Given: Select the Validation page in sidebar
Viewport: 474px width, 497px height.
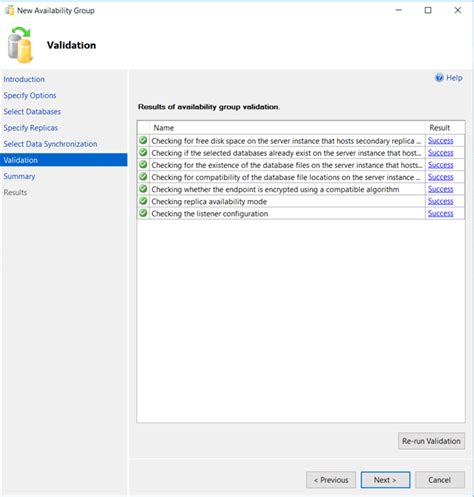Looking at the screenshot, I should (64, 160).
